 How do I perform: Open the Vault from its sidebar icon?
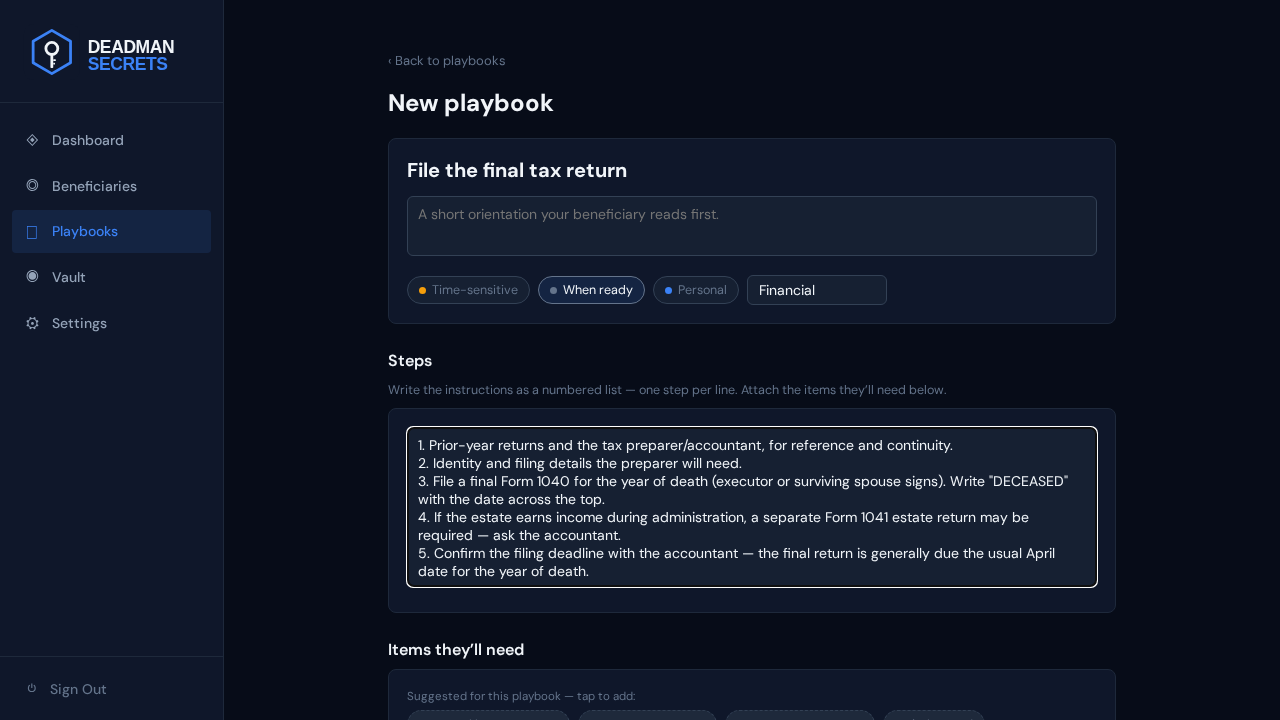pos(32,277)
